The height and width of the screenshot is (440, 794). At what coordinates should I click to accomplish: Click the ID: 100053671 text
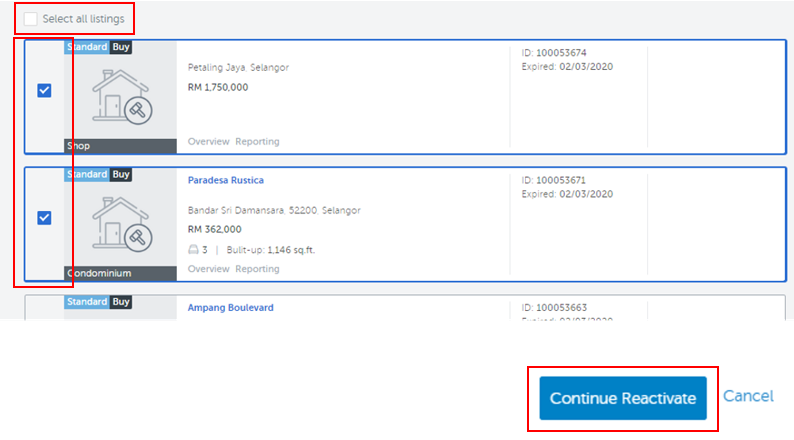[x=553, y=180]
